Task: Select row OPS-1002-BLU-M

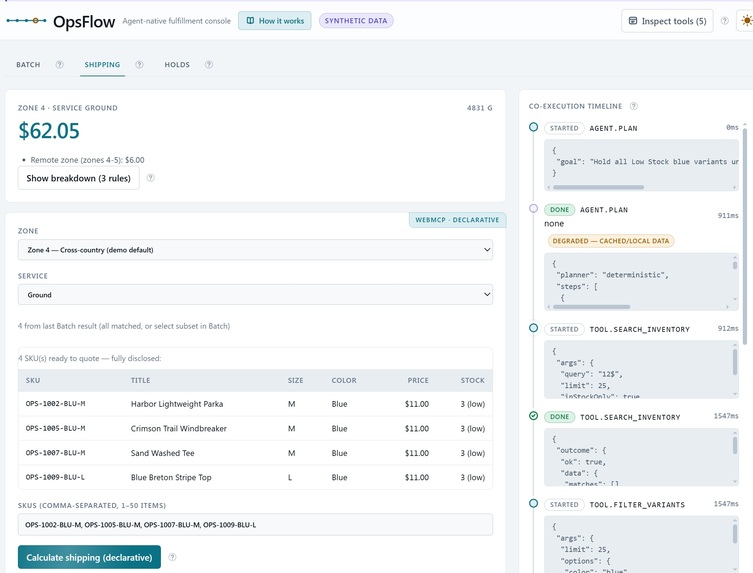Action: pyautogui.click(x=255, y=404)
